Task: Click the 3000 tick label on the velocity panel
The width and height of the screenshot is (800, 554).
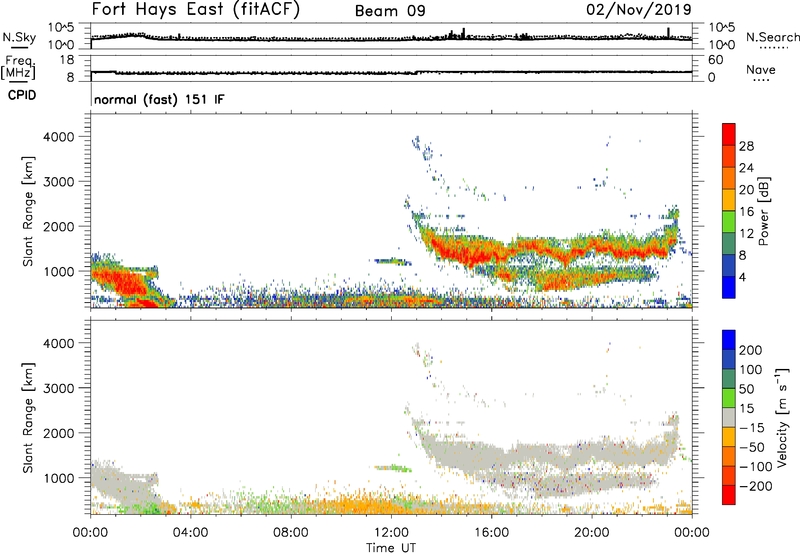Action: click(x=58, y=388)
